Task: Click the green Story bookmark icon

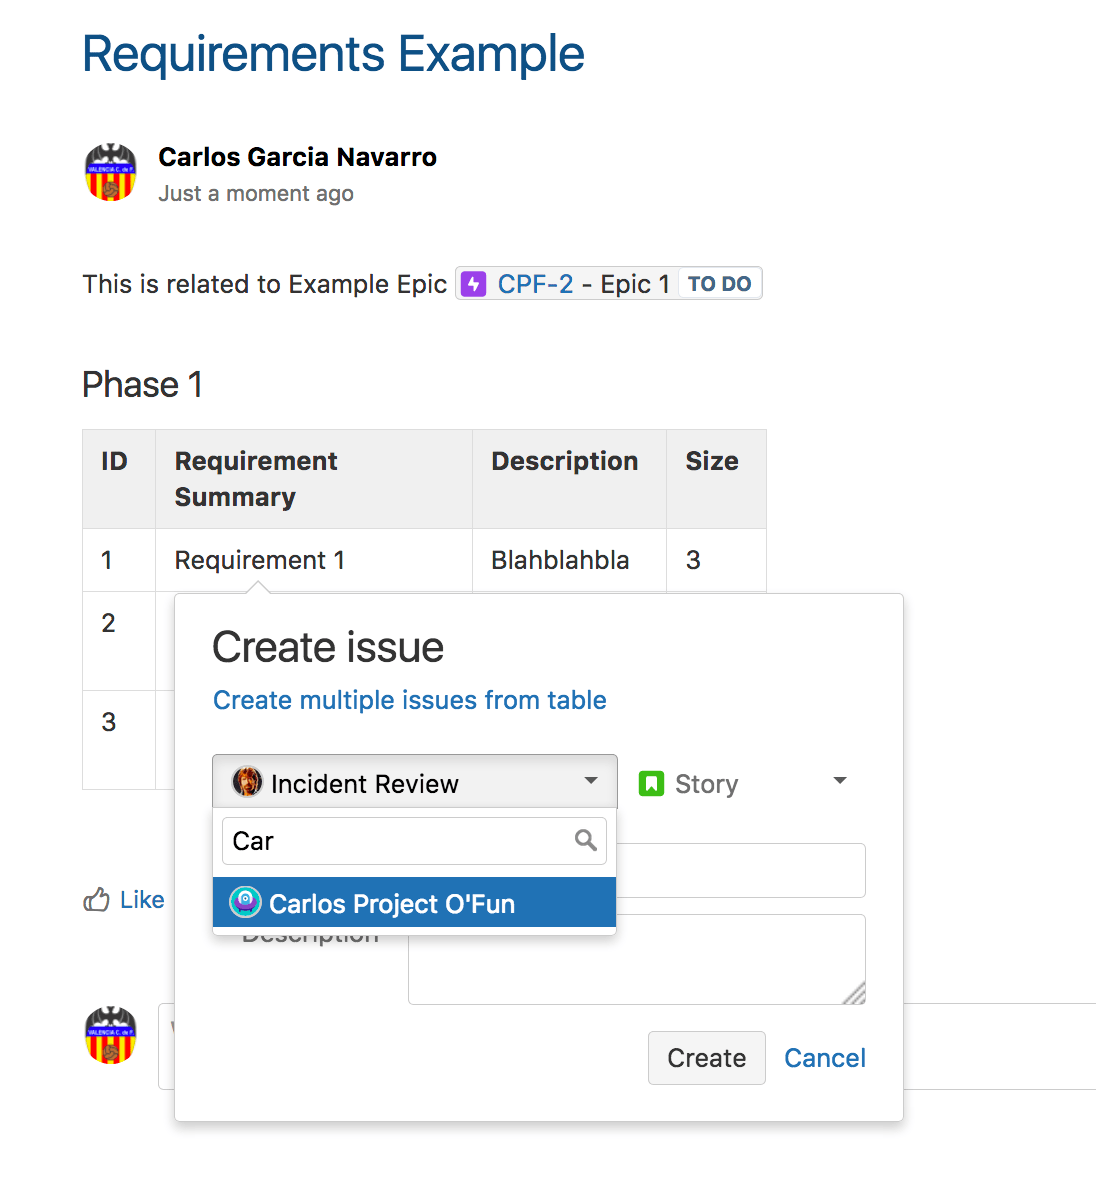Action: pyautogui.click(x=651, y=783)
